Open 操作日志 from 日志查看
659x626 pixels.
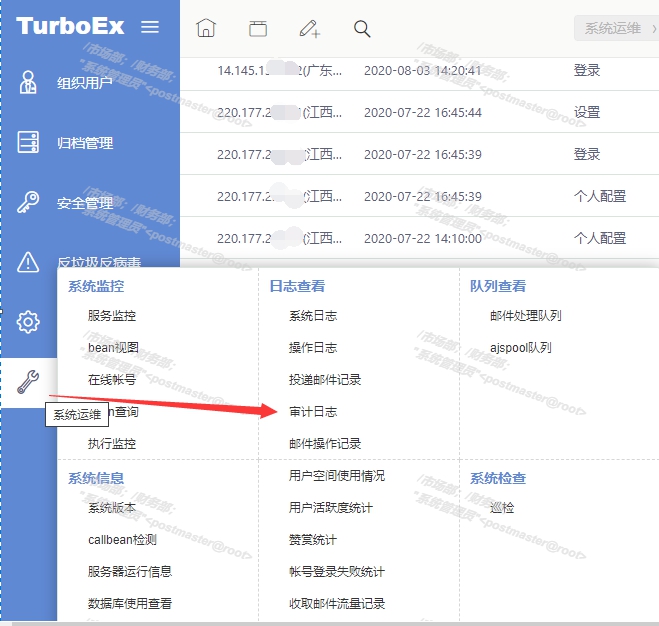[313, 348]
